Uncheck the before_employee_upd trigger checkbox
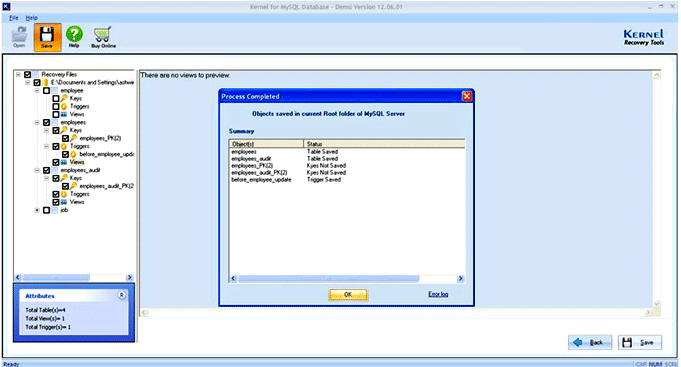This screenshot has height=367, width=681. point(66,154)
